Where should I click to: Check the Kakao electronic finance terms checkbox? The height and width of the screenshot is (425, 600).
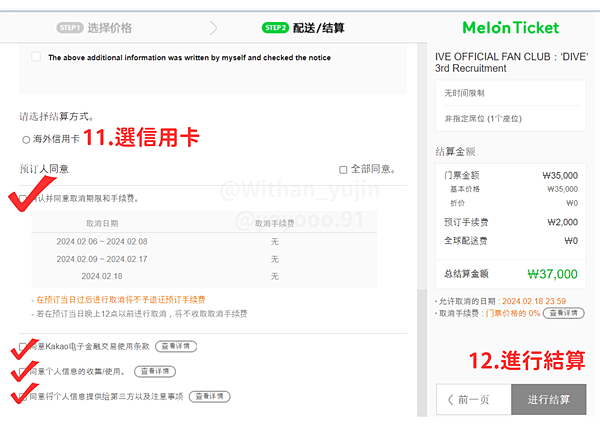coord(23,347)
